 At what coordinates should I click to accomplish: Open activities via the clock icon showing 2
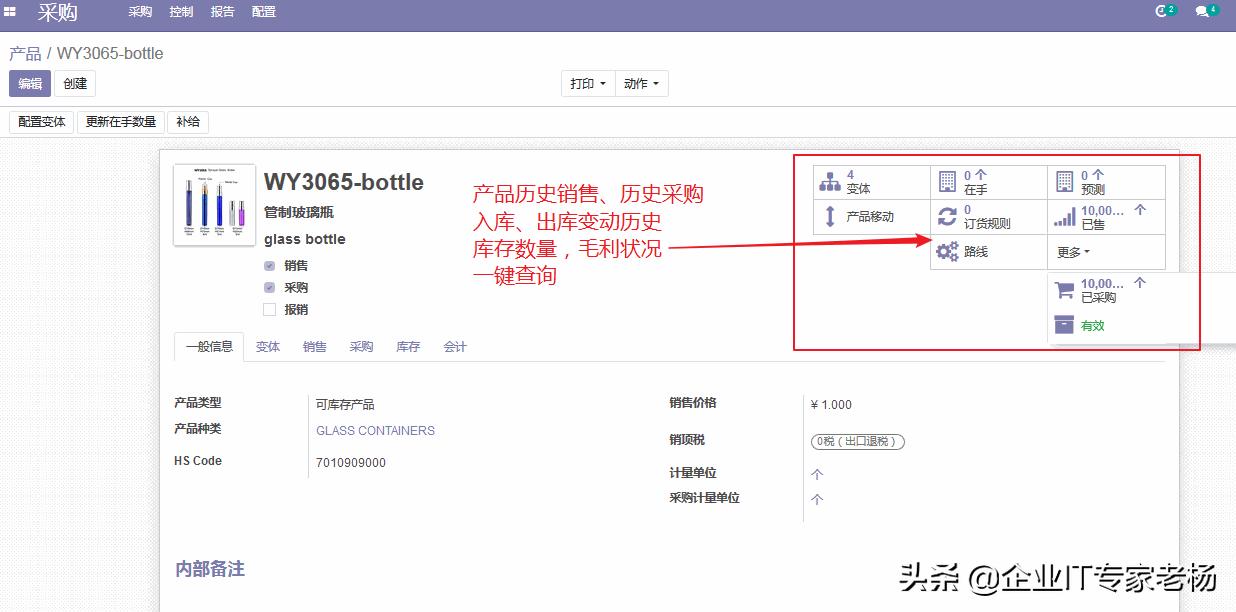point(1161,11)
